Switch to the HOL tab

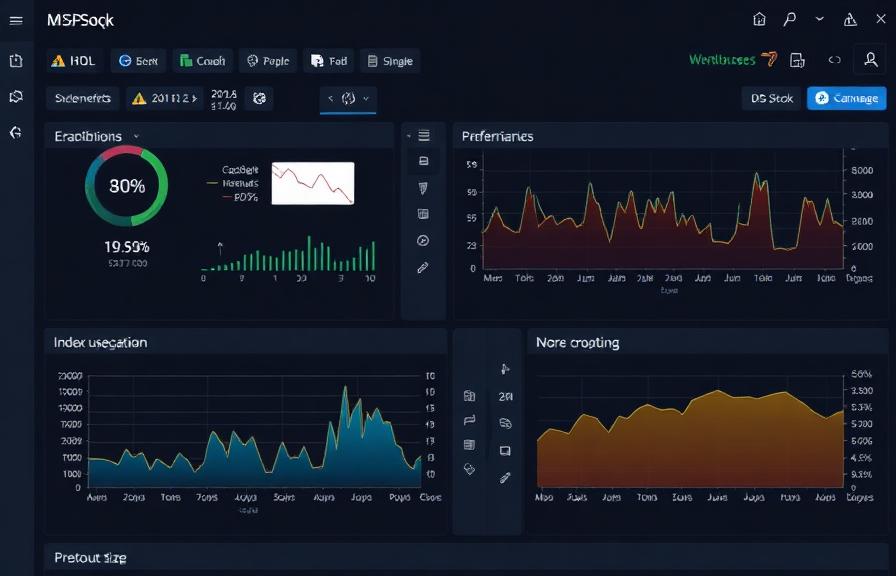(73, 60)
